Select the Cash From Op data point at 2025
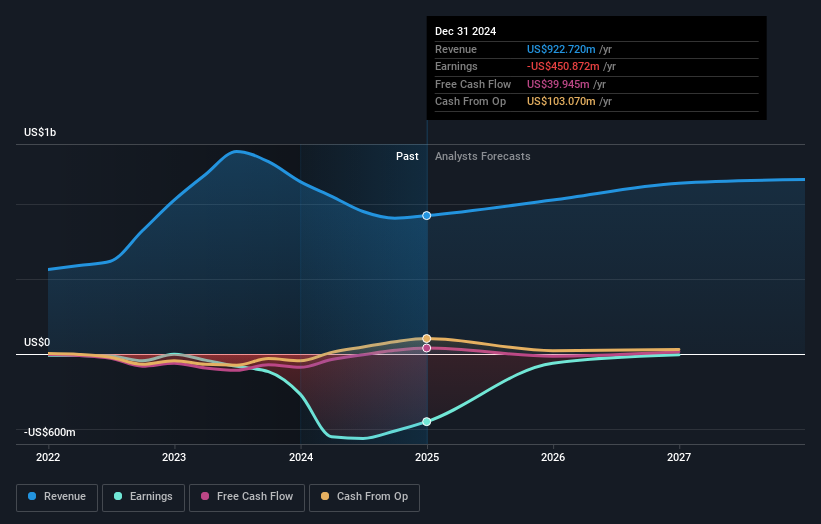This screenshot has width=821, height=524. (427, 339)
